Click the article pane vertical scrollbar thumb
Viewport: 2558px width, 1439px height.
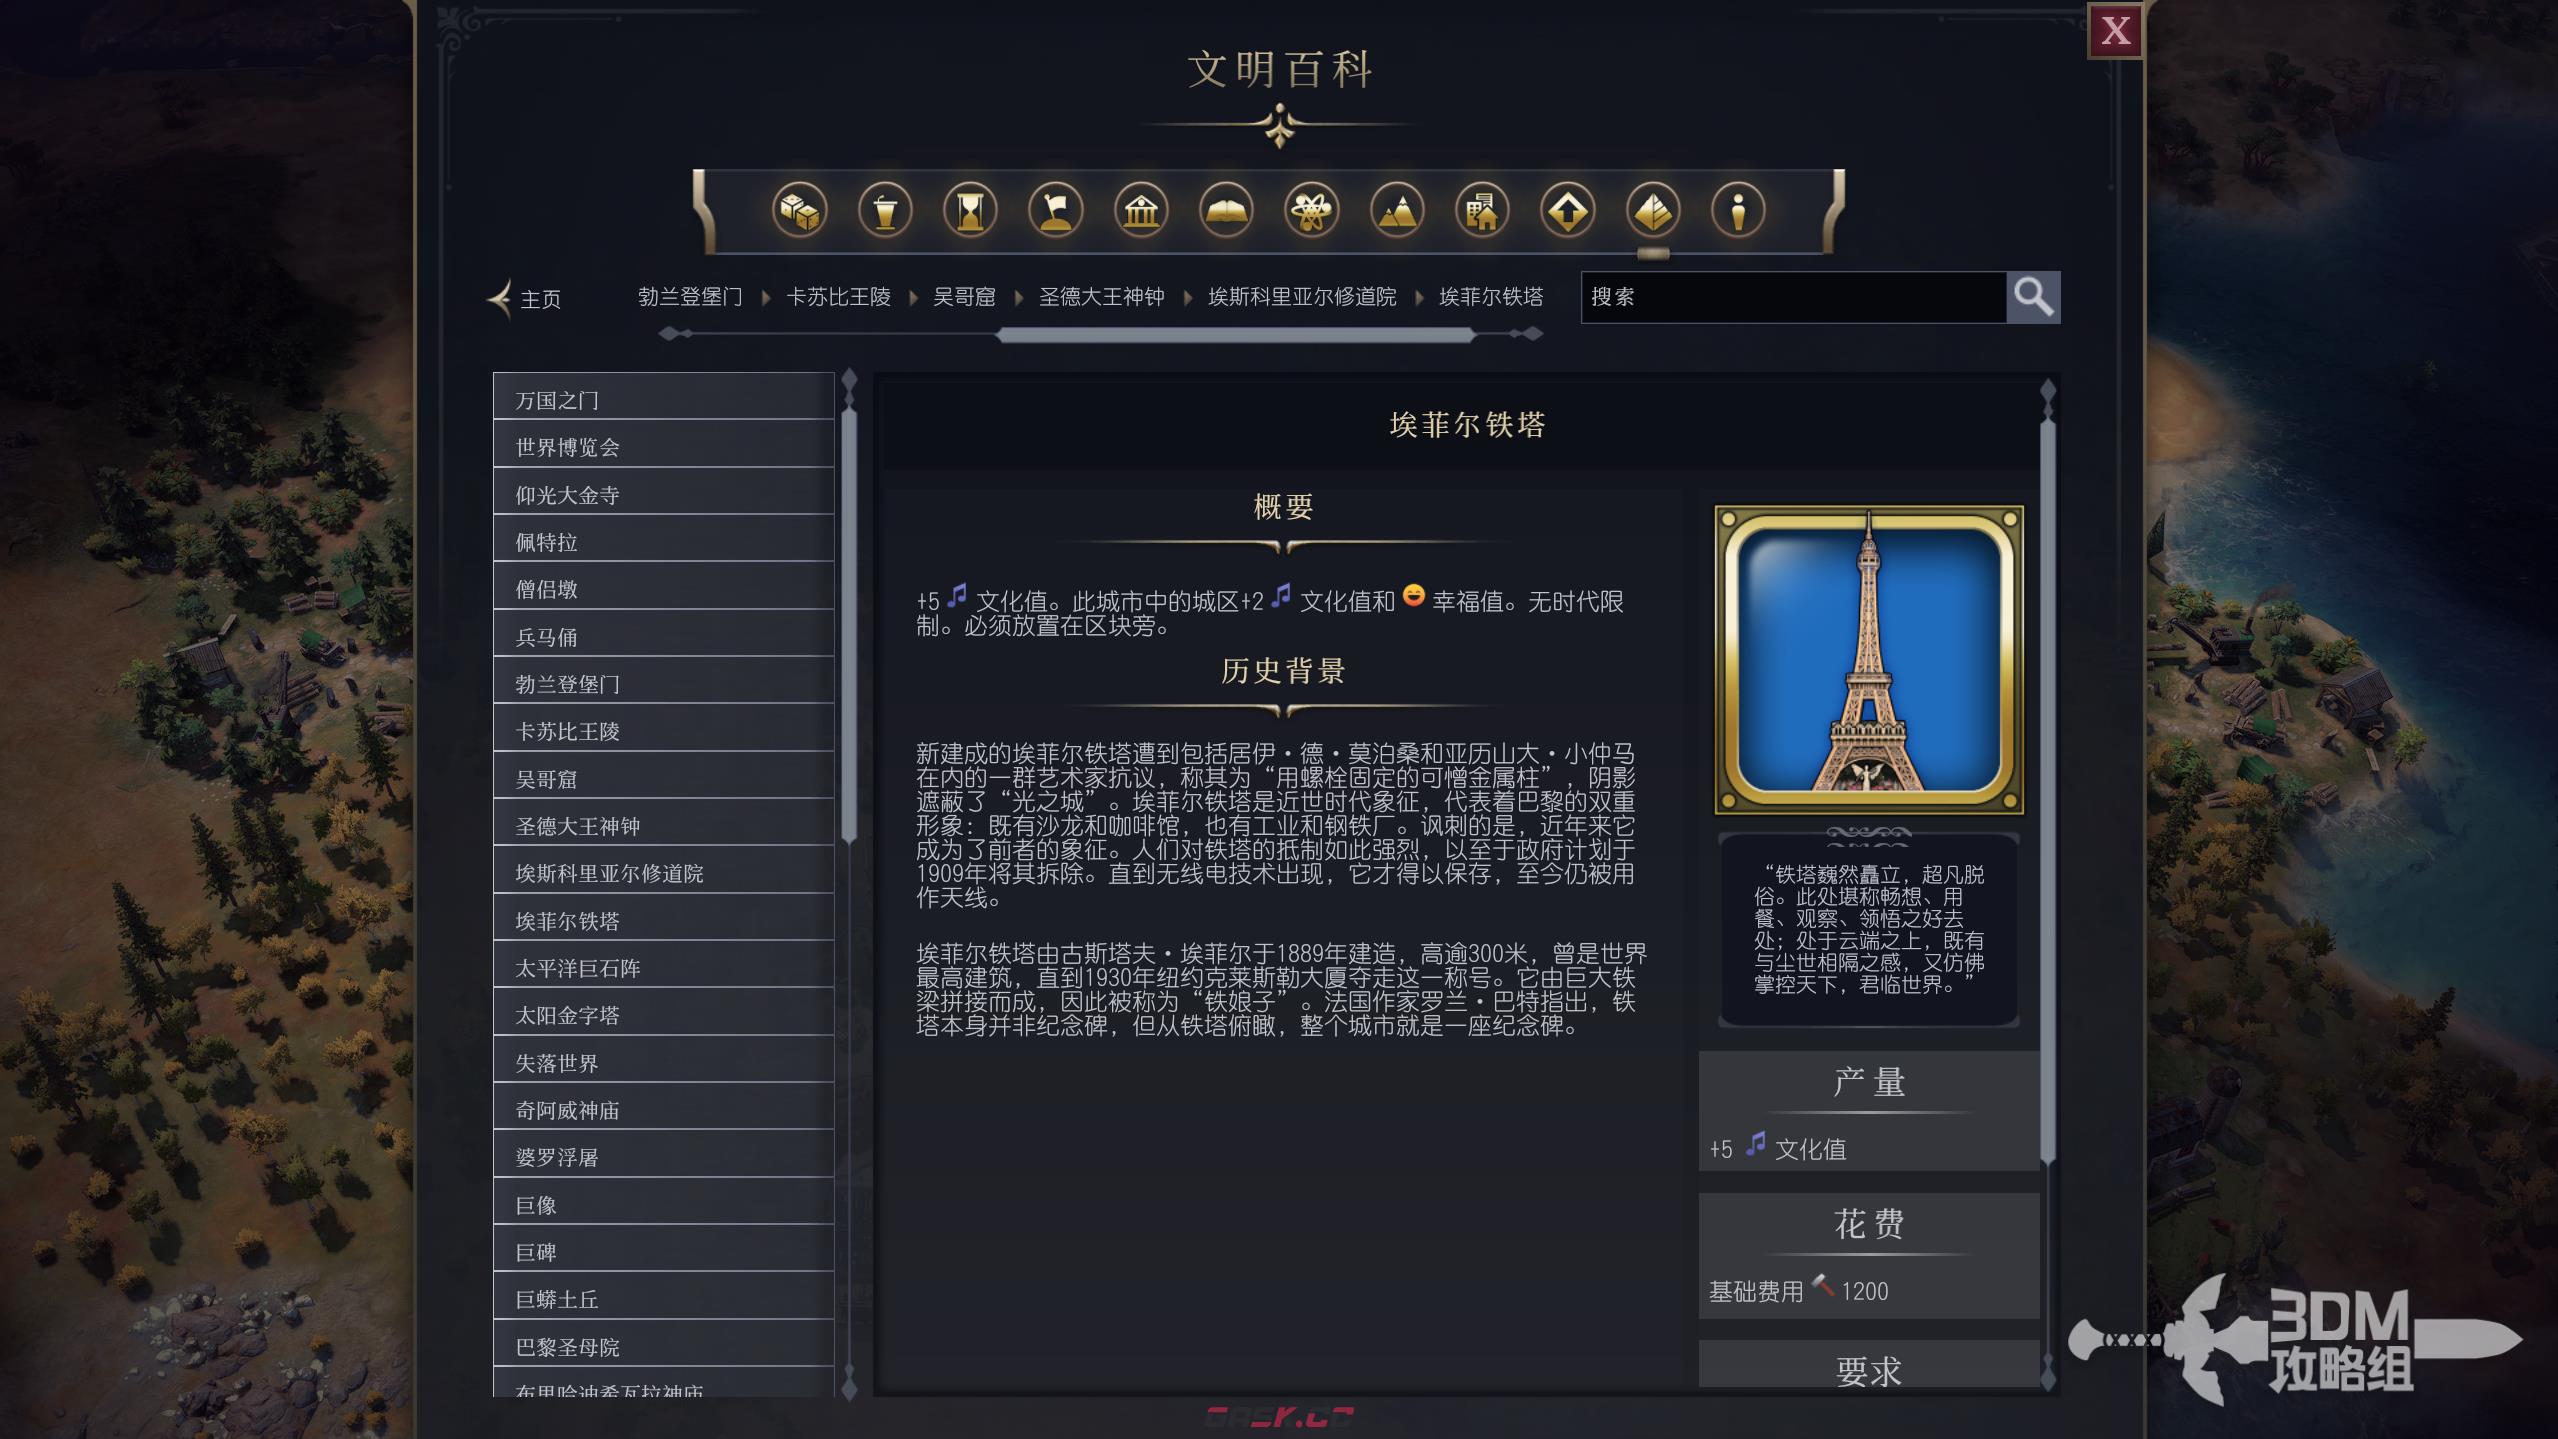(2047, 790)
